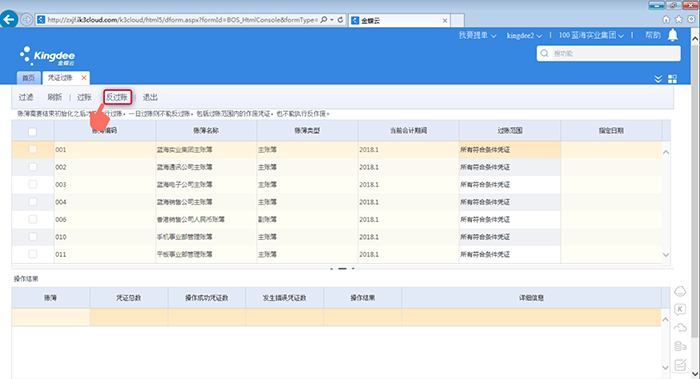Click the magnifier icon in search box
This screenshot has height=379, width=700.
coord(544,54)
